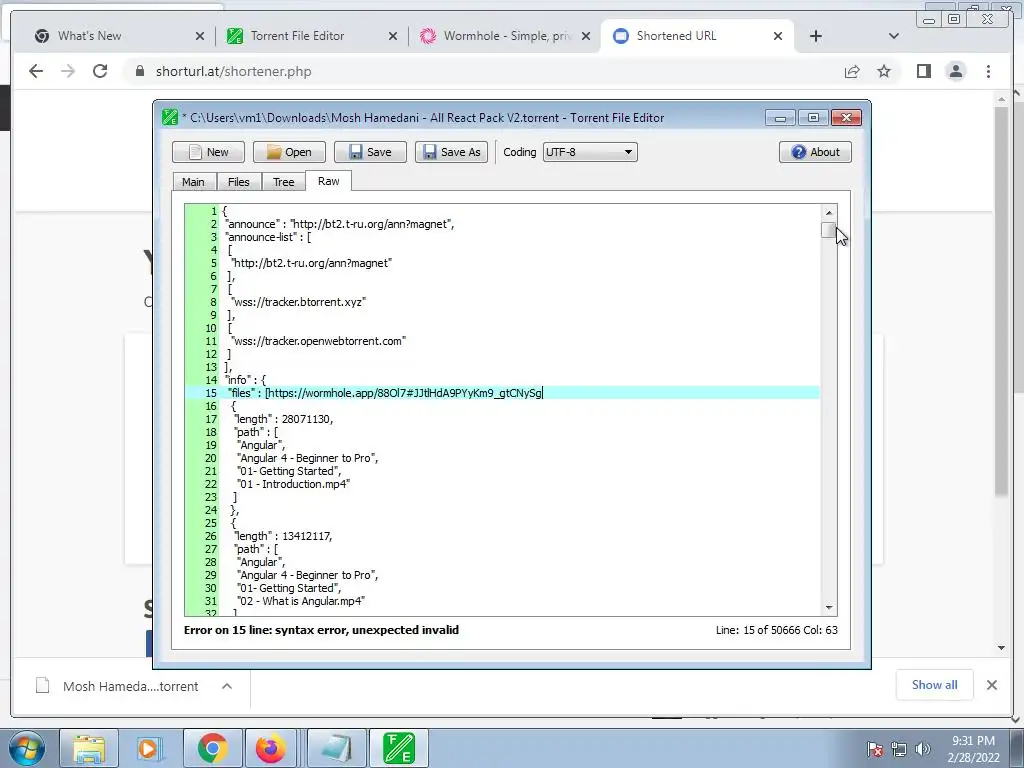Click the notepad taskbar icon
This screenshot has height=768, width=1024.
tap(336, 748)
